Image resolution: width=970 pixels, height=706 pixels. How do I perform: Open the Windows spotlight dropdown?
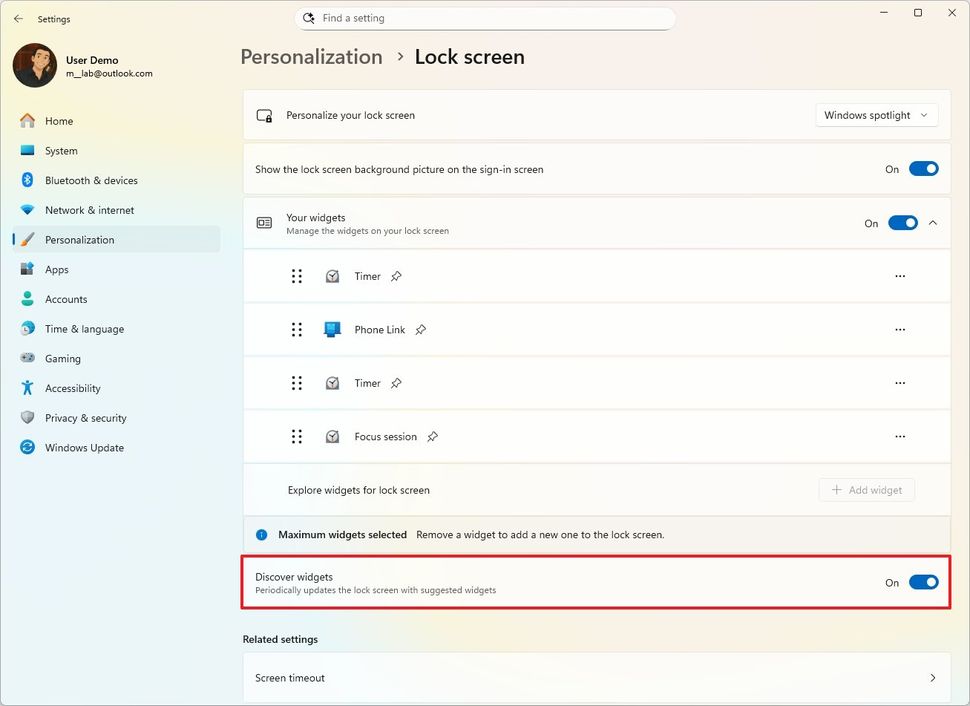876,114
